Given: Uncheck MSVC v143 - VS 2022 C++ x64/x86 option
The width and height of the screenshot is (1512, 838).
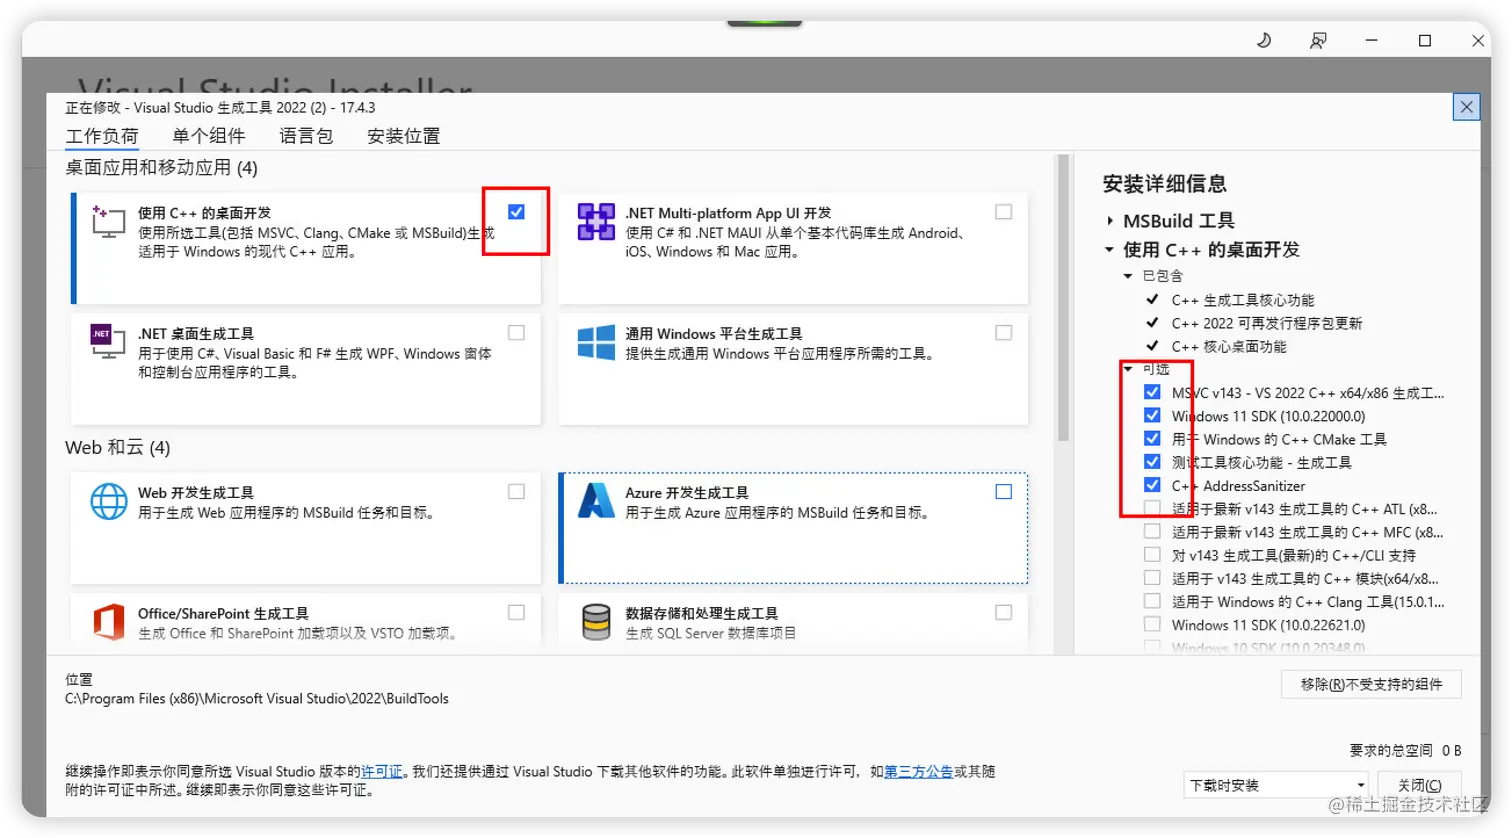Looking at the screenshot, I should tap(1152, 392).
